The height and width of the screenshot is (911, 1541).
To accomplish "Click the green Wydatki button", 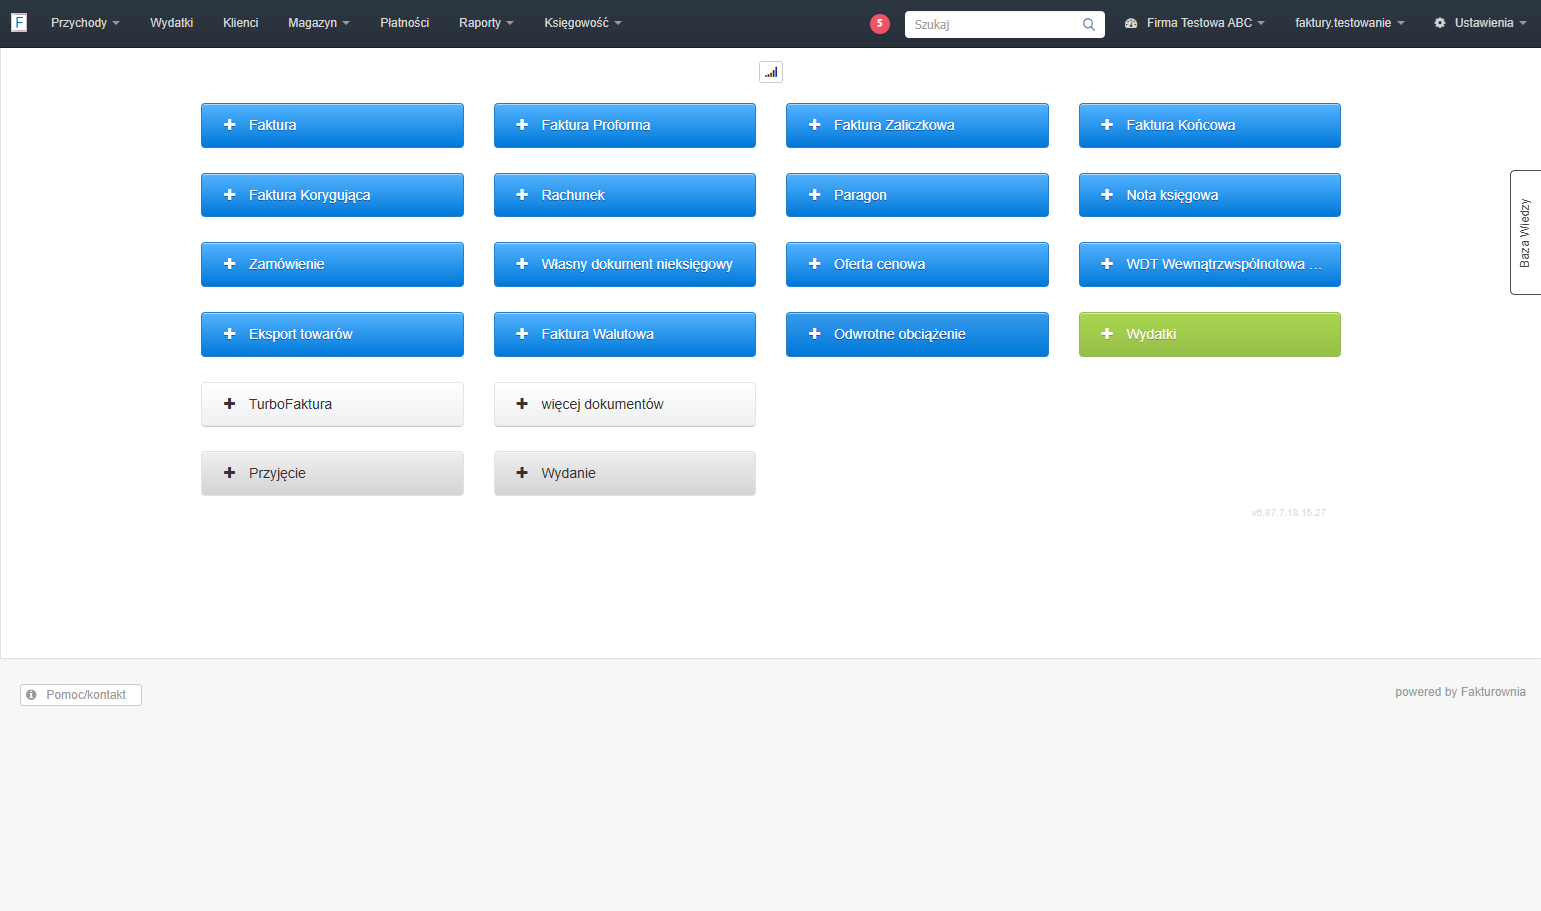I will pos(1210,334).
